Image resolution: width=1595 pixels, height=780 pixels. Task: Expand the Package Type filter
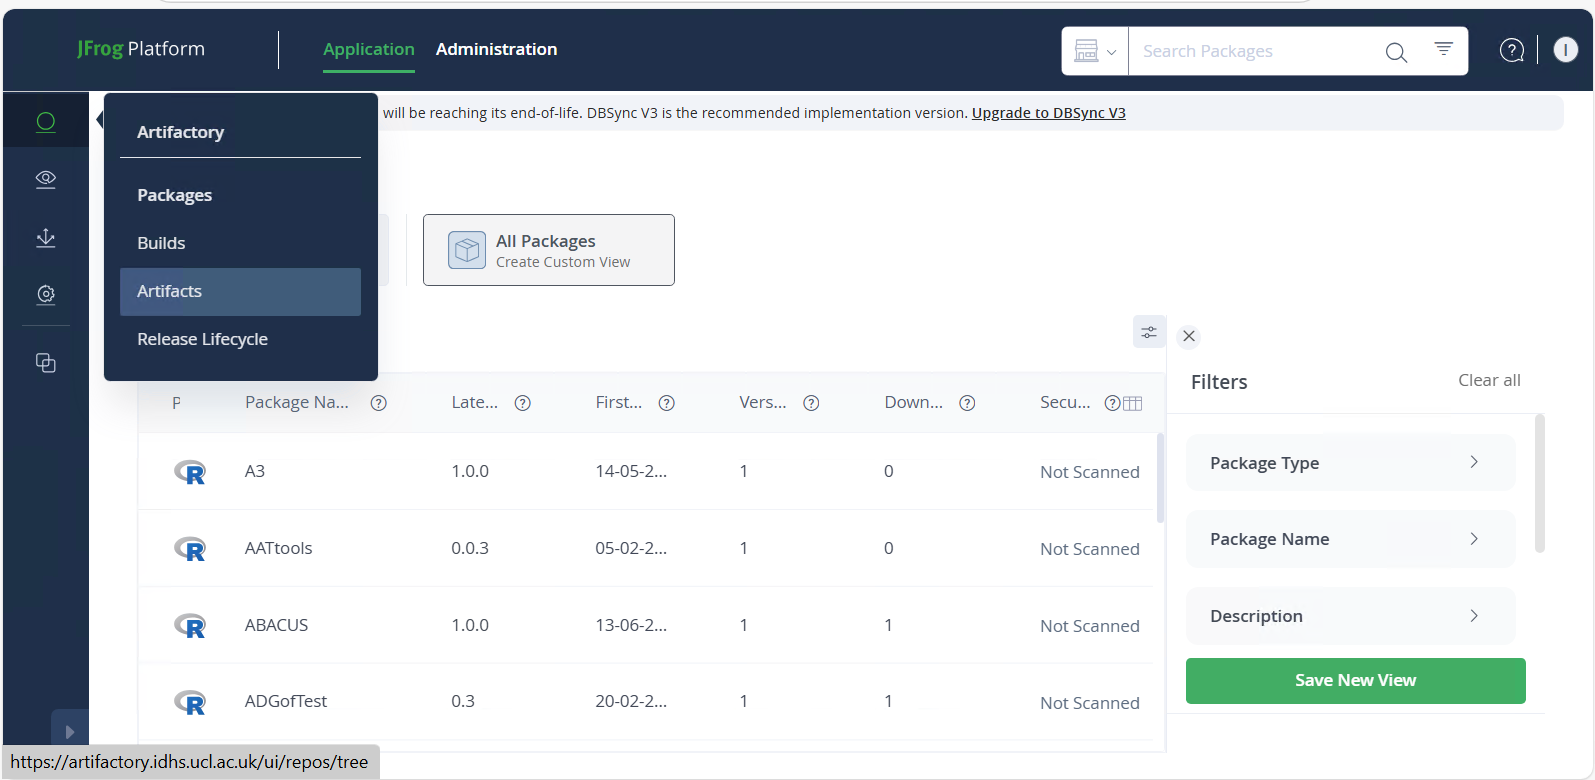(1350, 463)
